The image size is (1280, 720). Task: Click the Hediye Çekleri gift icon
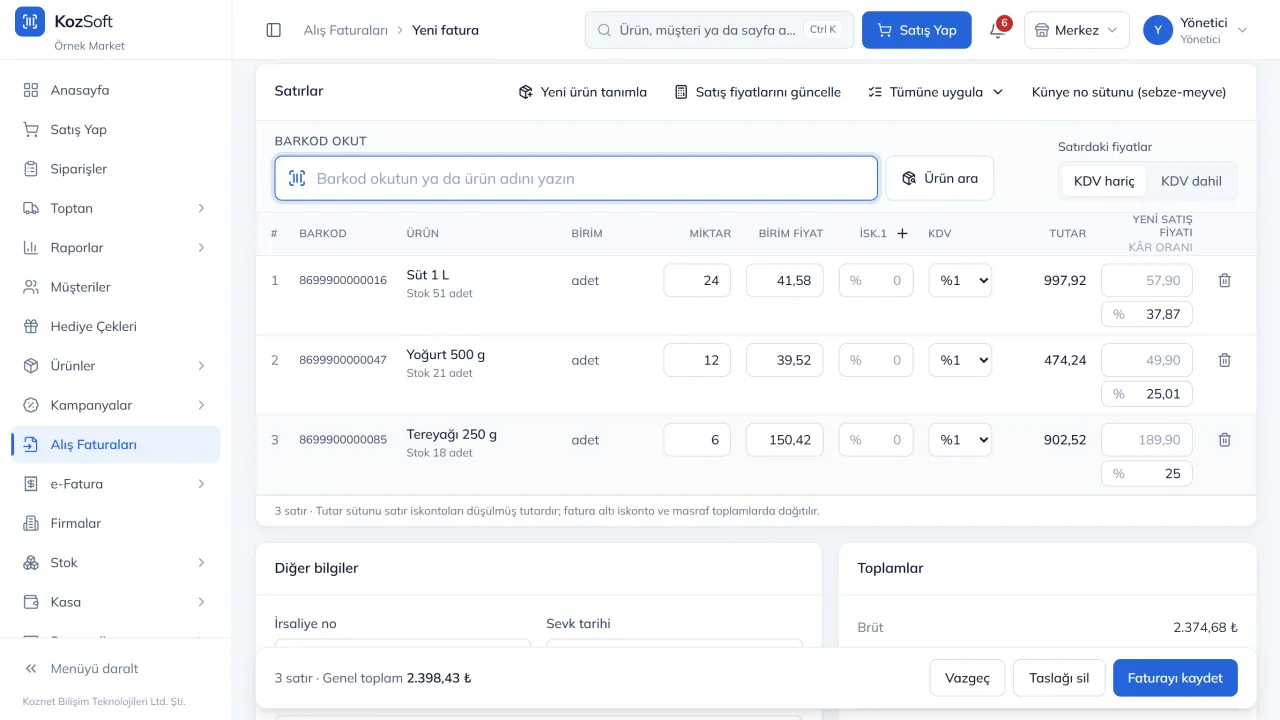(31, 326)
